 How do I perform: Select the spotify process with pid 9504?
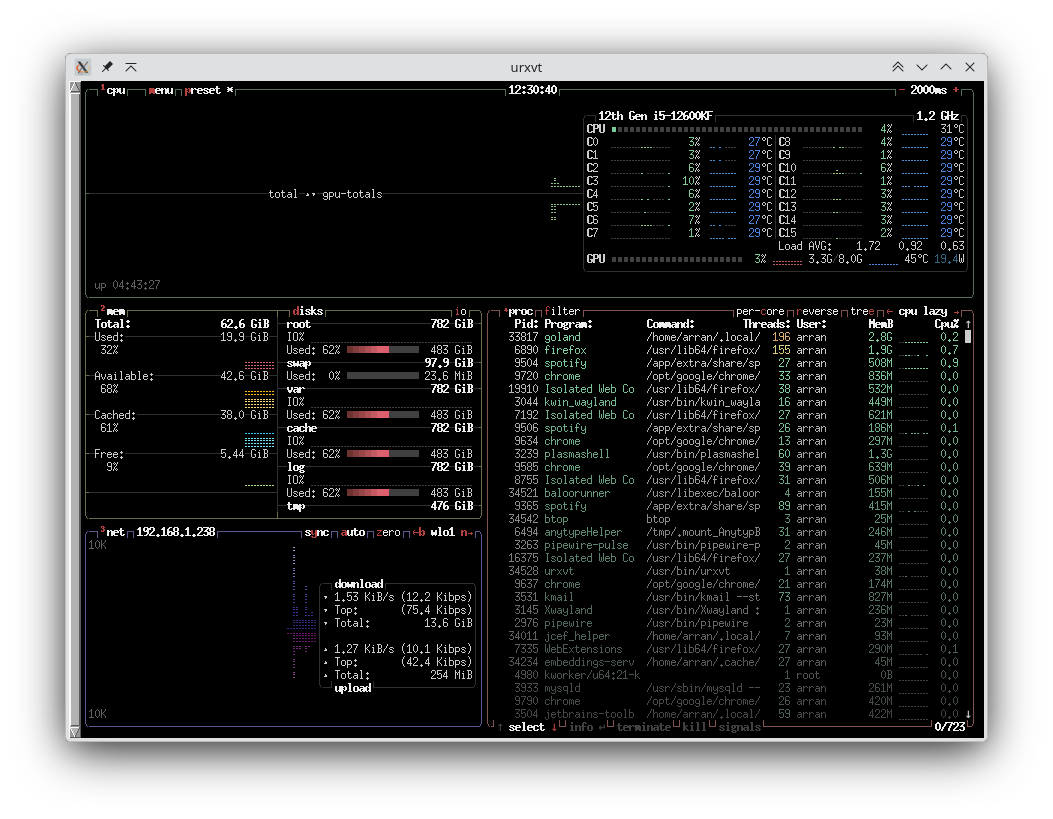coord(733,363)
